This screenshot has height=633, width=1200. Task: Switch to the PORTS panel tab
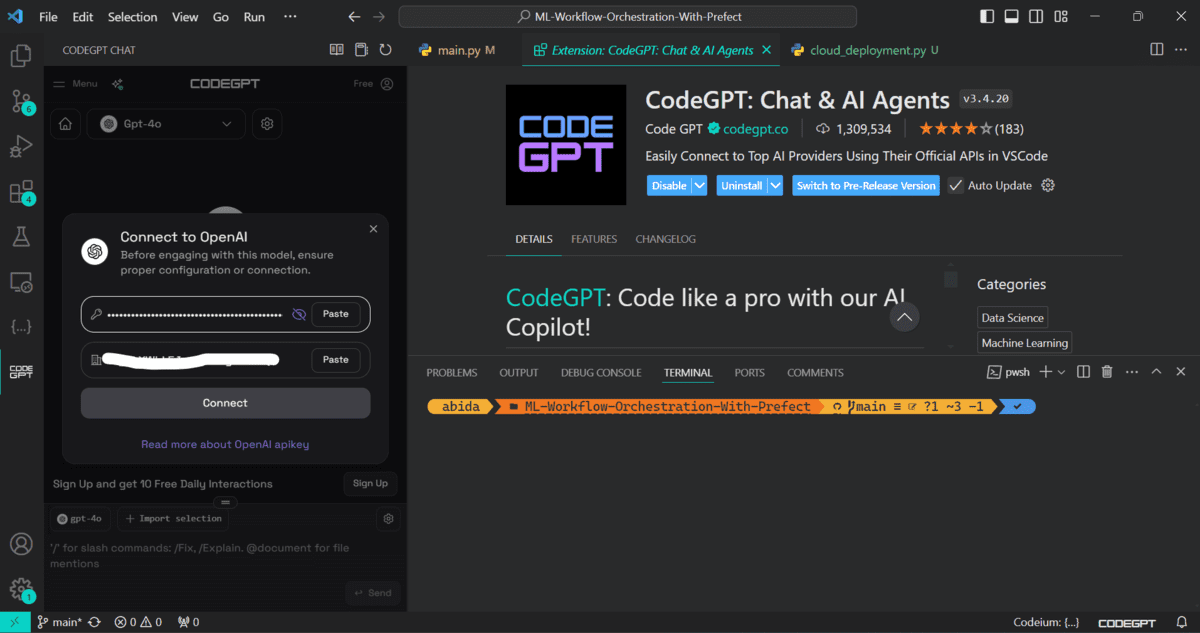click(x=749, y=372)
